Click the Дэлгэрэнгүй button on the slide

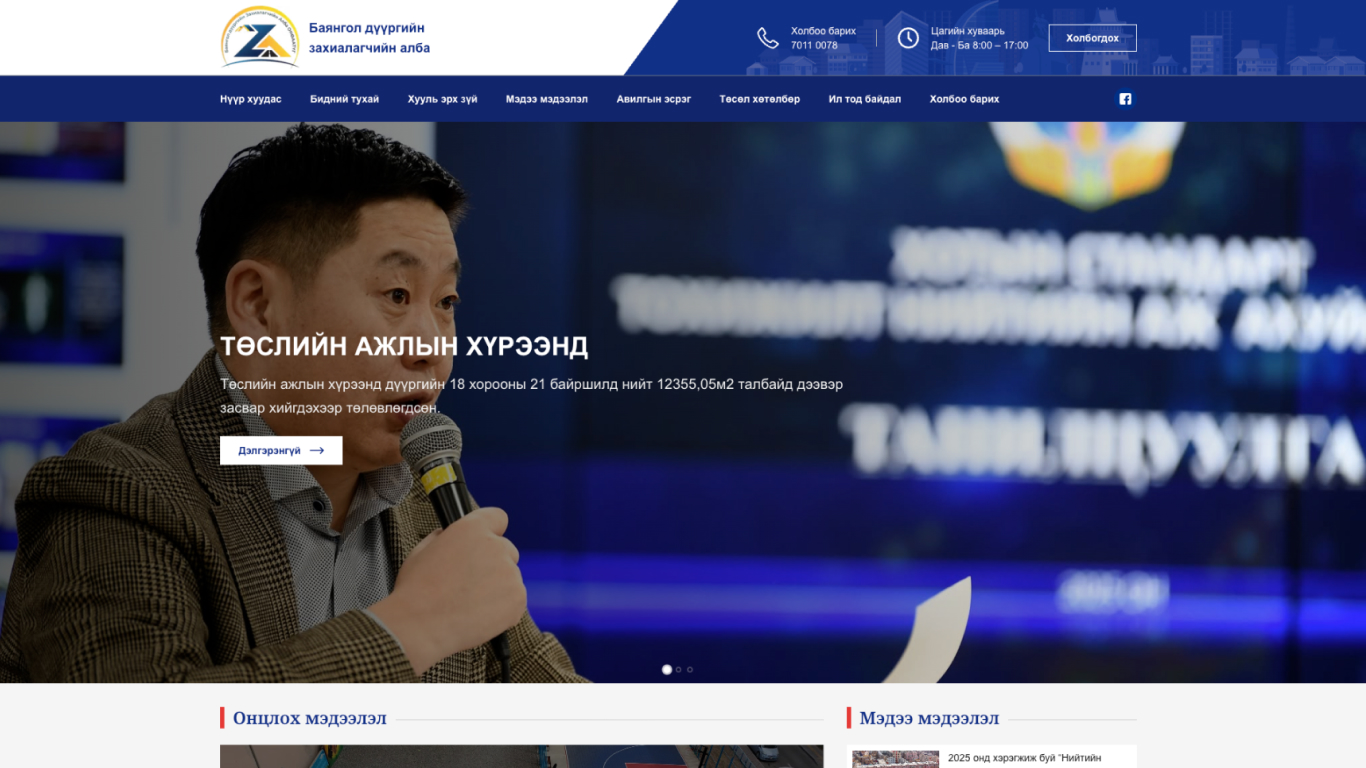pos(281,451)
